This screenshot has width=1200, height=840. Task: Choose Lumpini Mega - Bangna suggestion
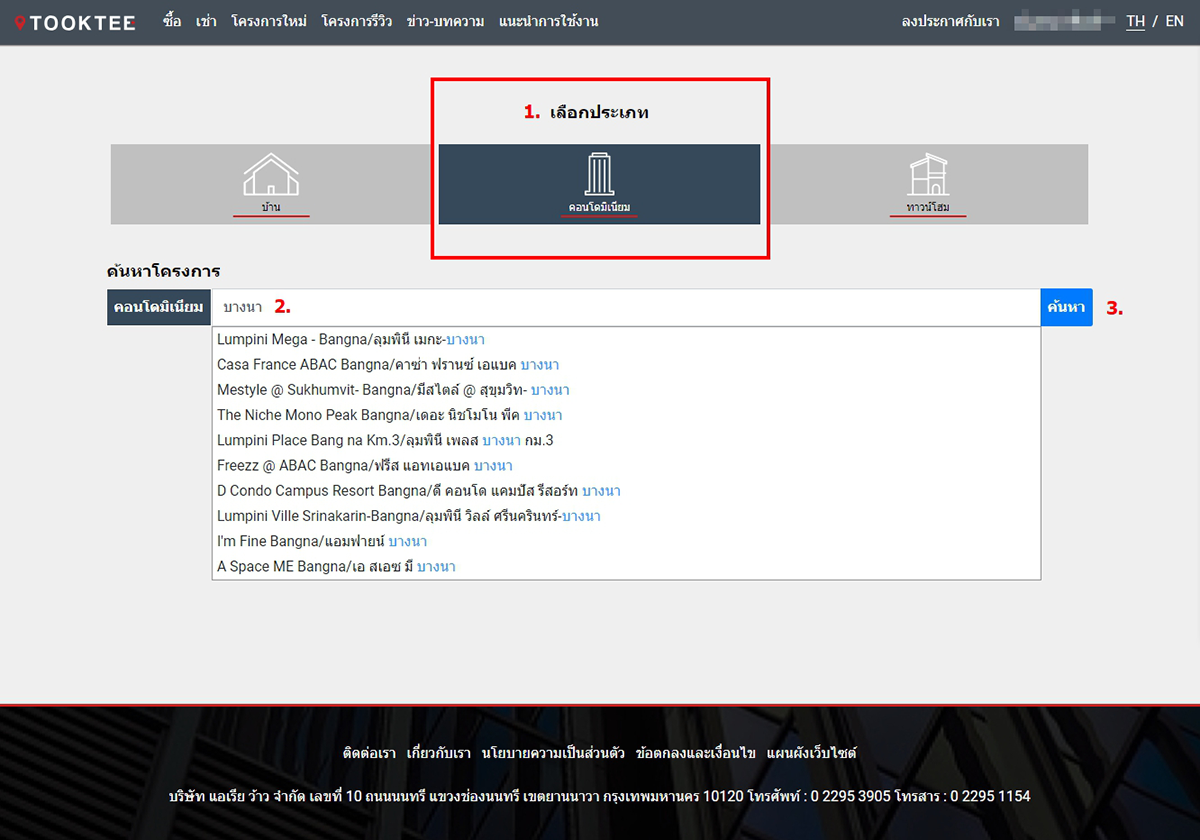coord(350,339)
